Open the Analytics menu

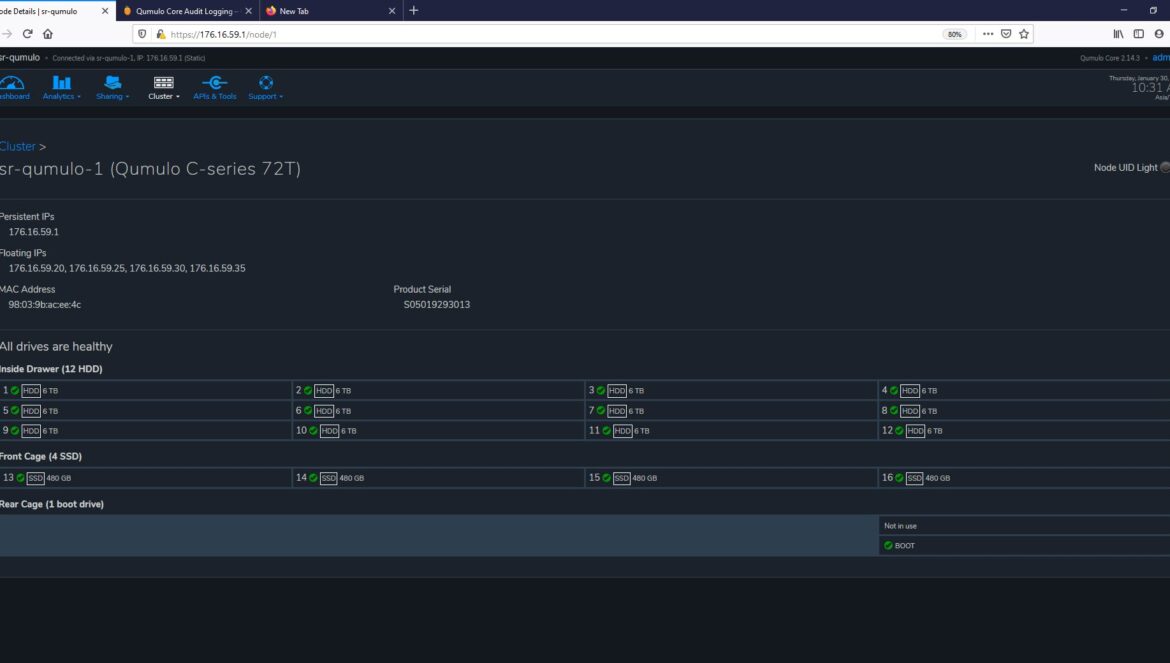coord(61,87)
